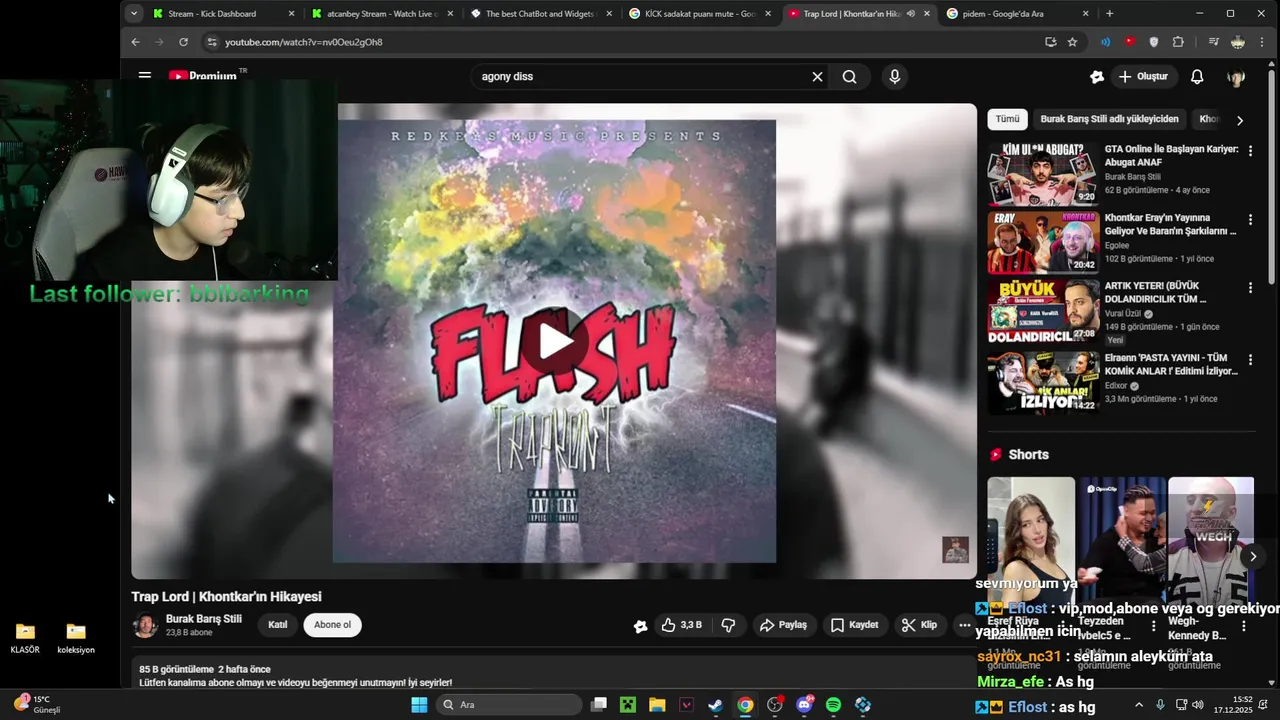The image size is (1280, 720).
Task: Open the blue sound-wave extension
Action: (x=1105, y=42)
